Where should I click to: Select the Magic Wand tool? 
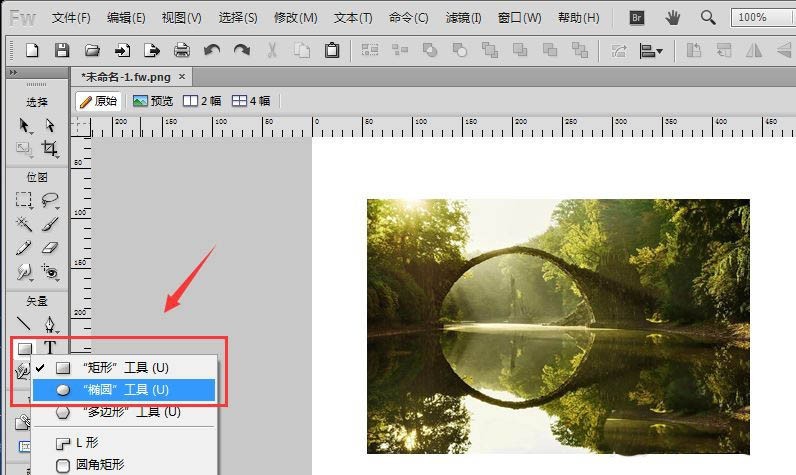click(x=24, y=223)
